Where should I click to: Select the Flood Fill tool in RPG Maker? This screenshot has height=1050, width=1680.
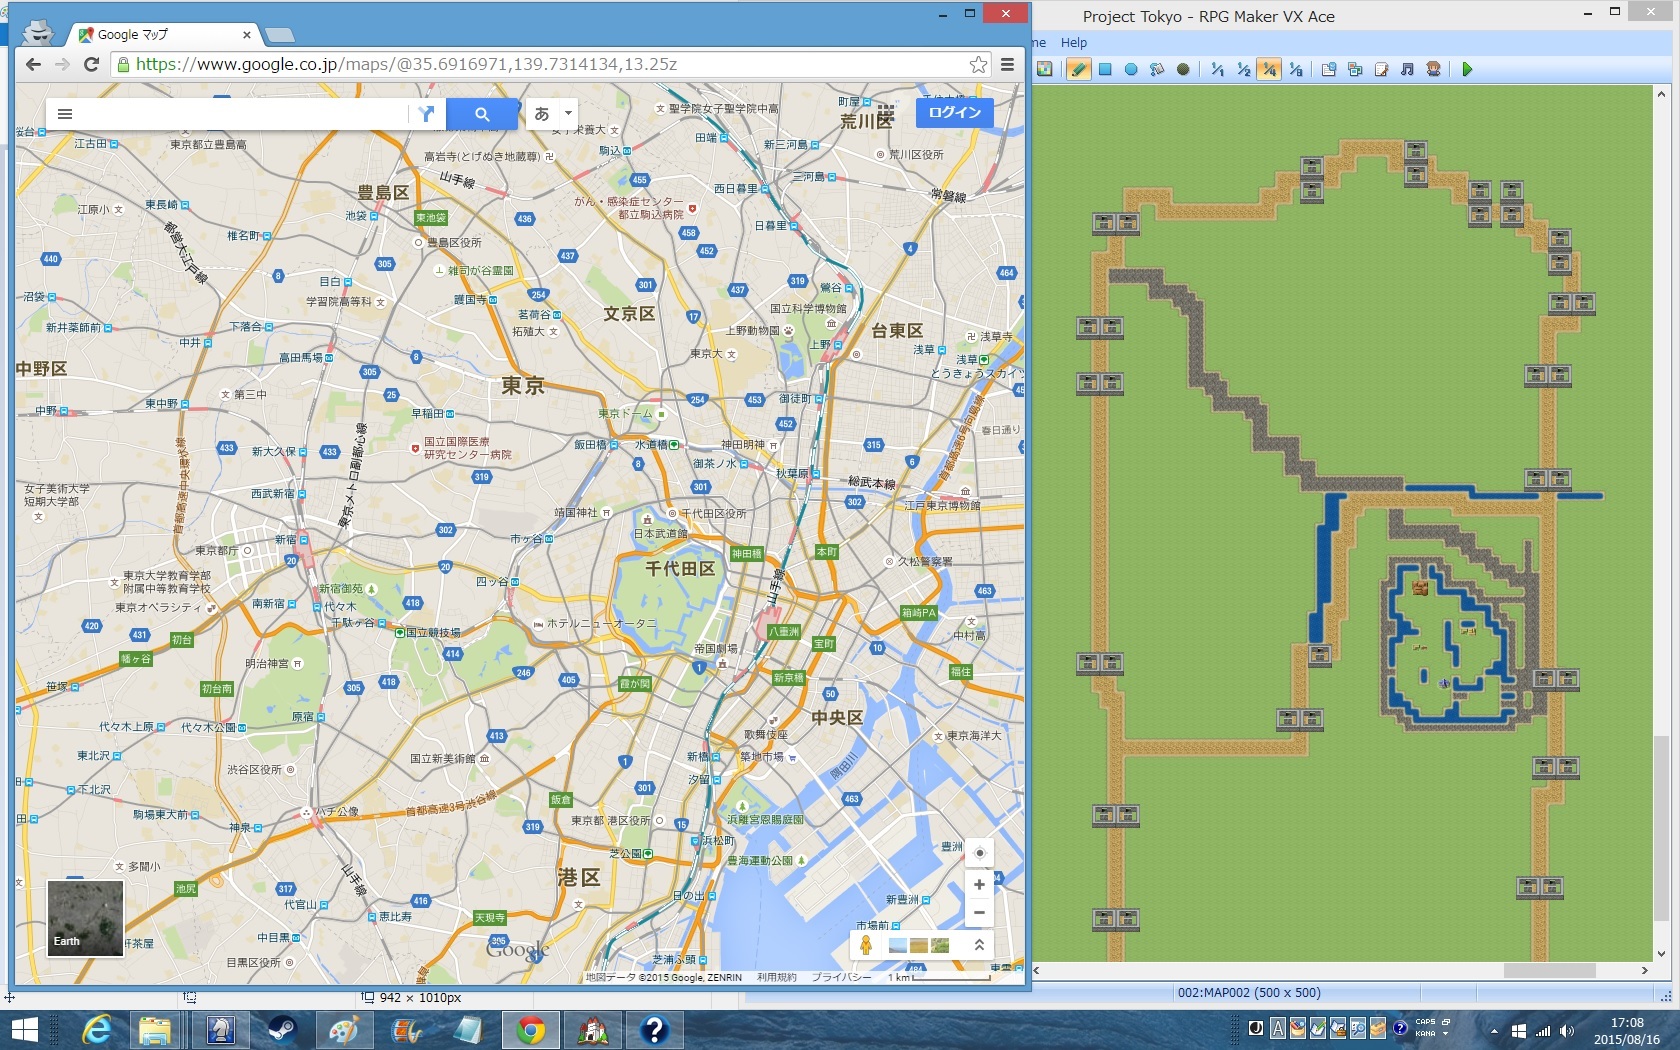(x=1157, y=69)
